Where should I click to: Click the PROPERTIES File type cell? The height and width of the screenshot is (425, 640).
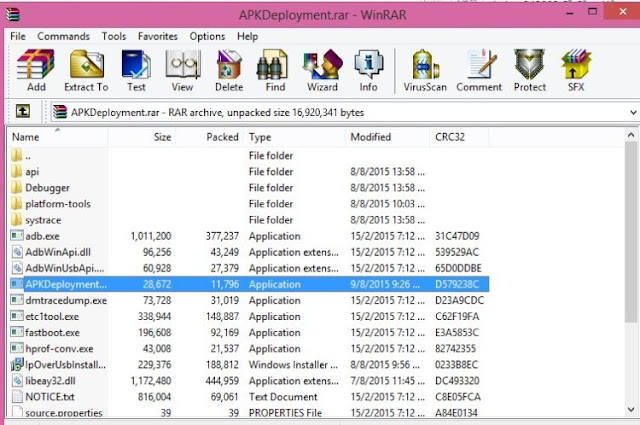(x=285, y=413)
